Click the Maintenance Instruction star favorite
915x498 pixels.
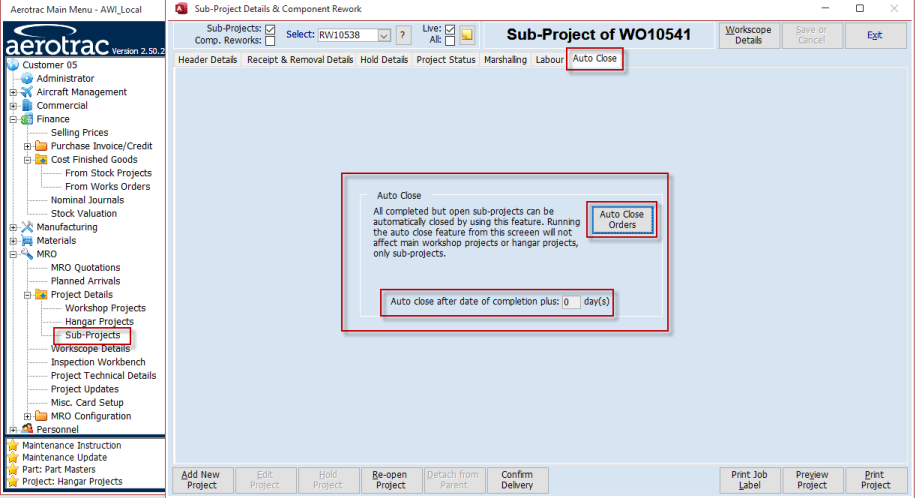click(x=13, y=445)
